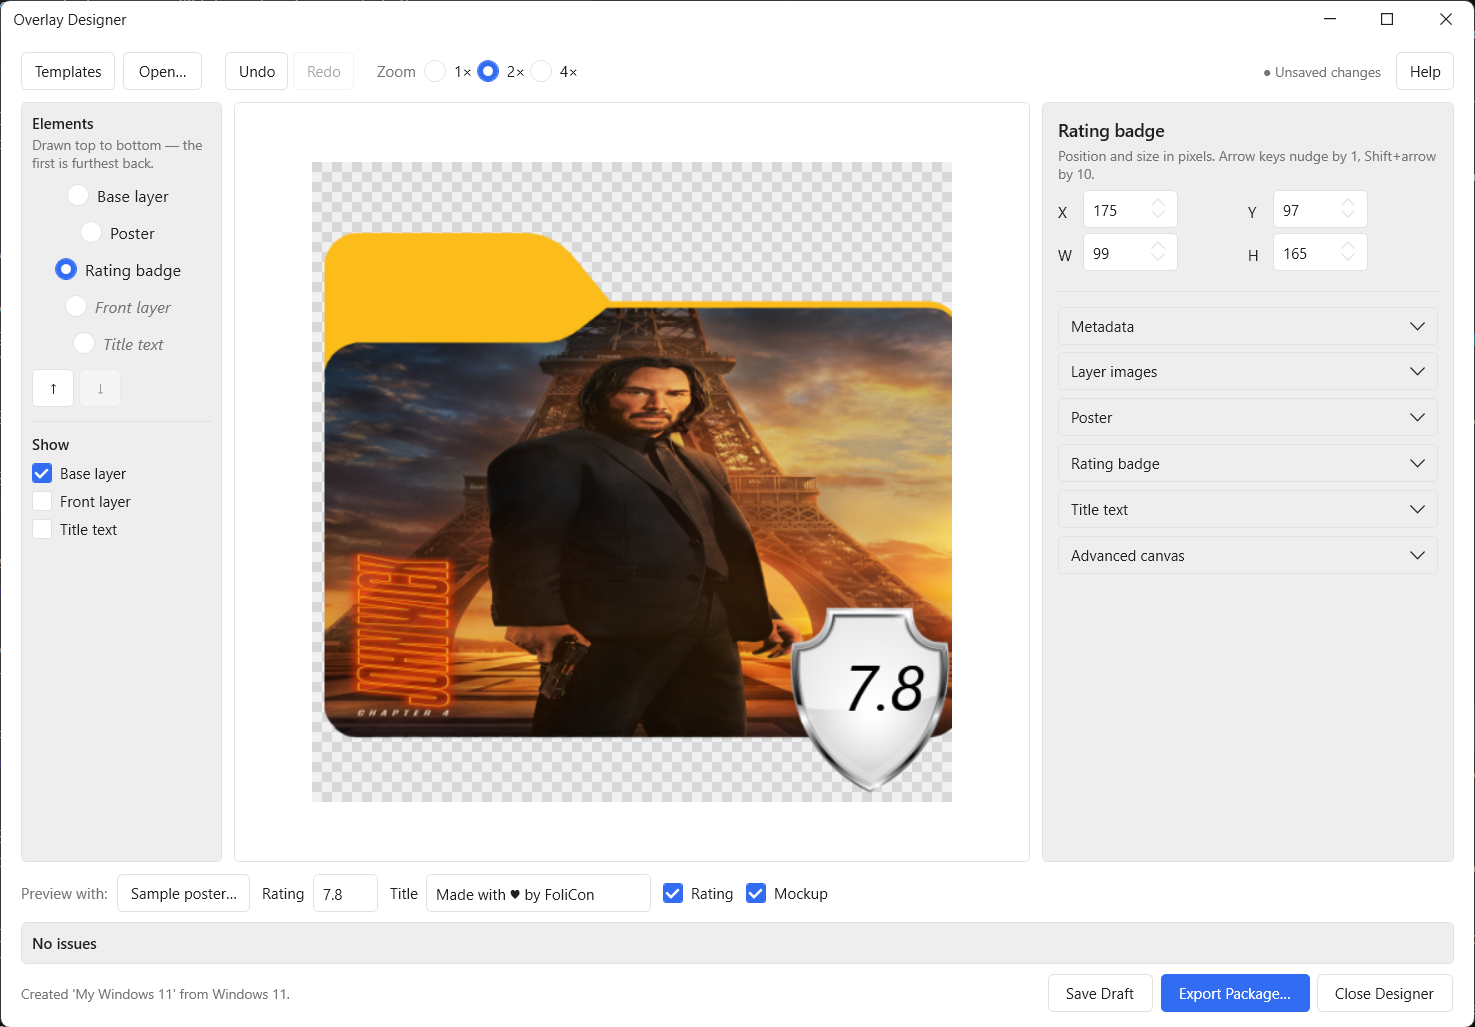The height and width of the screenshot is (1027, 1475).
Task: Move selected element up with arrow button
Action: click(53, 388)
